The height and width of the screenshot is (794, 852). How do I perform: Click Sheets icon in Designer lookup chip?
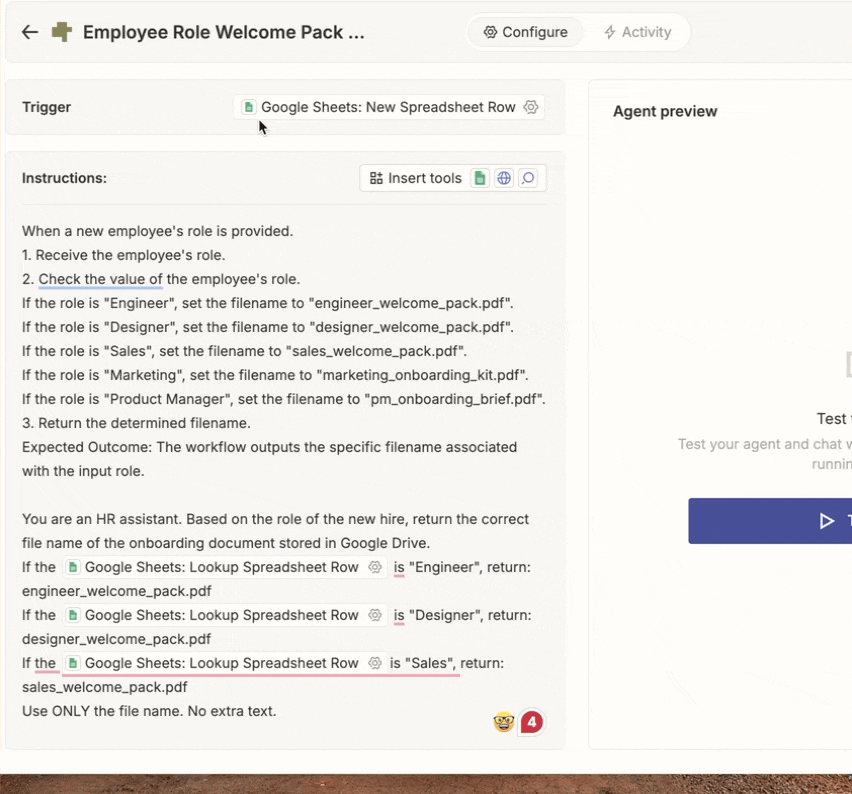pyautogui.click(x=73, y=615)
